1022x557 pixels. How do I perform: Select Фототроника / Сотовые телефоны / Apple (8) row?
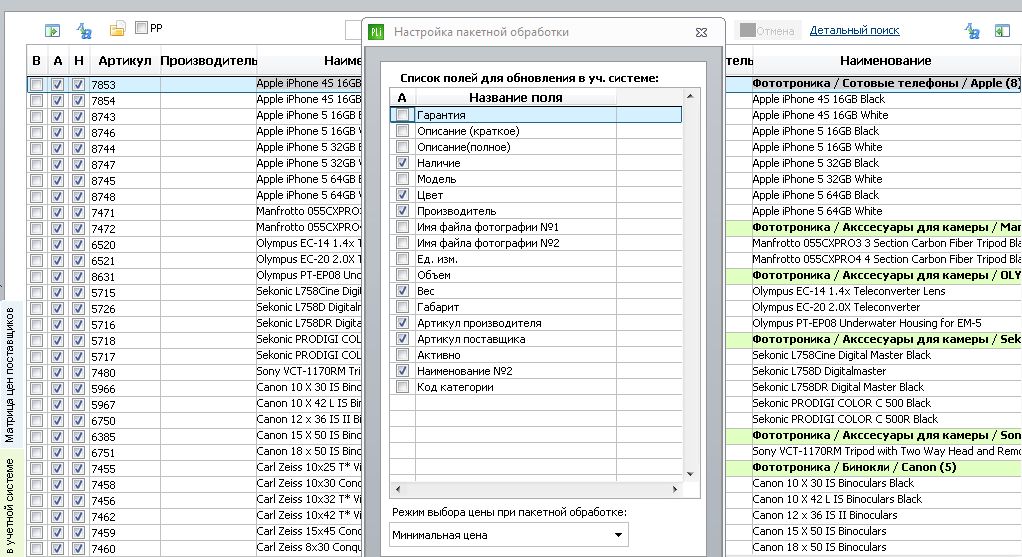tap(886, 83)
